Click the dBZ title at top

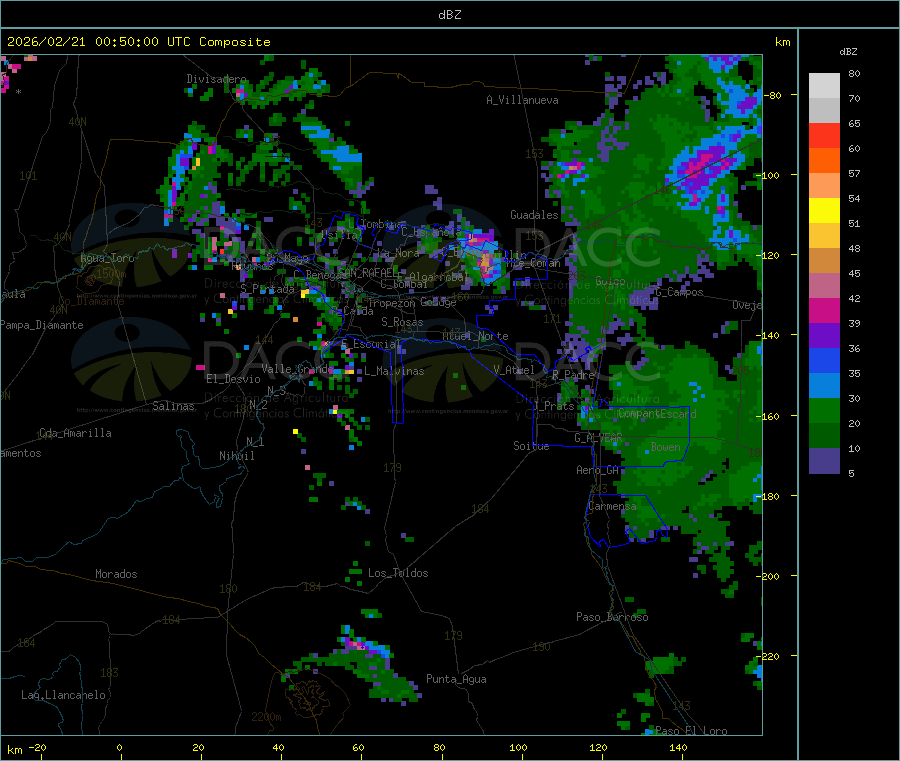pos(449,15)
